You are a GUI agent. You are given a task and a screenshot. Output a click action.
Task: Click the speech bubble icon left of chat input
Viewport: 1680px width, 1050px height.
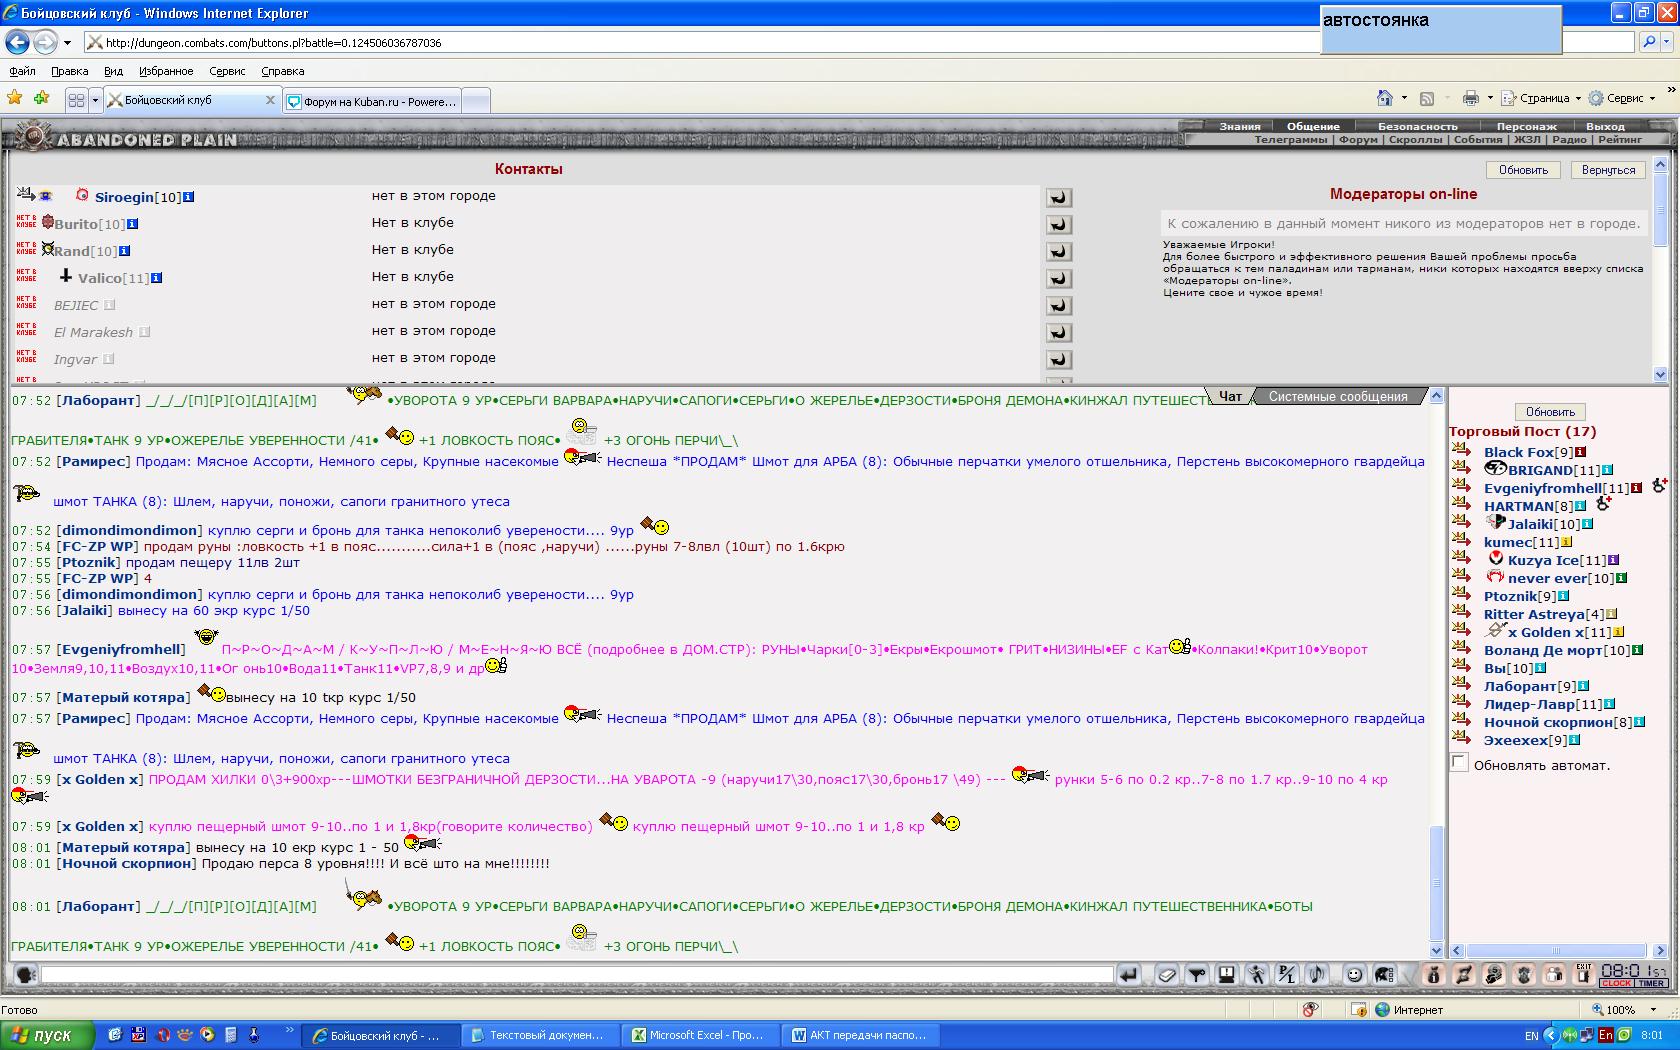tap(26, 974)
